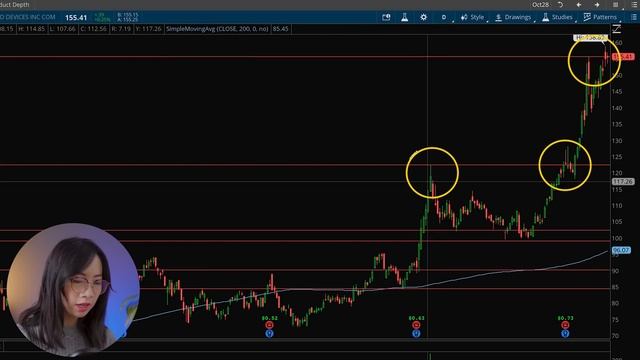The image size is (640, 360).
Task: Click the yellow high price bubble label
Action: point(590,38)
